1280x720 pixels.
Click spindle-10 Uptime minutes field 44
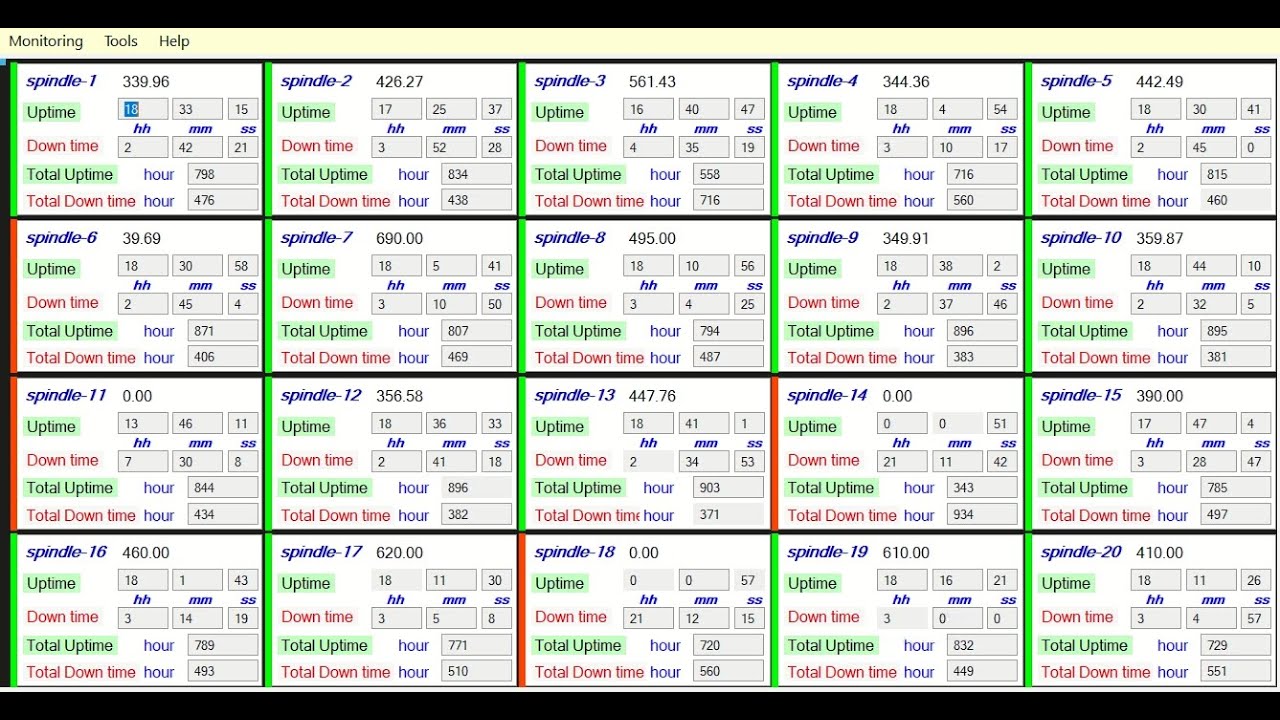point(1211,266)
